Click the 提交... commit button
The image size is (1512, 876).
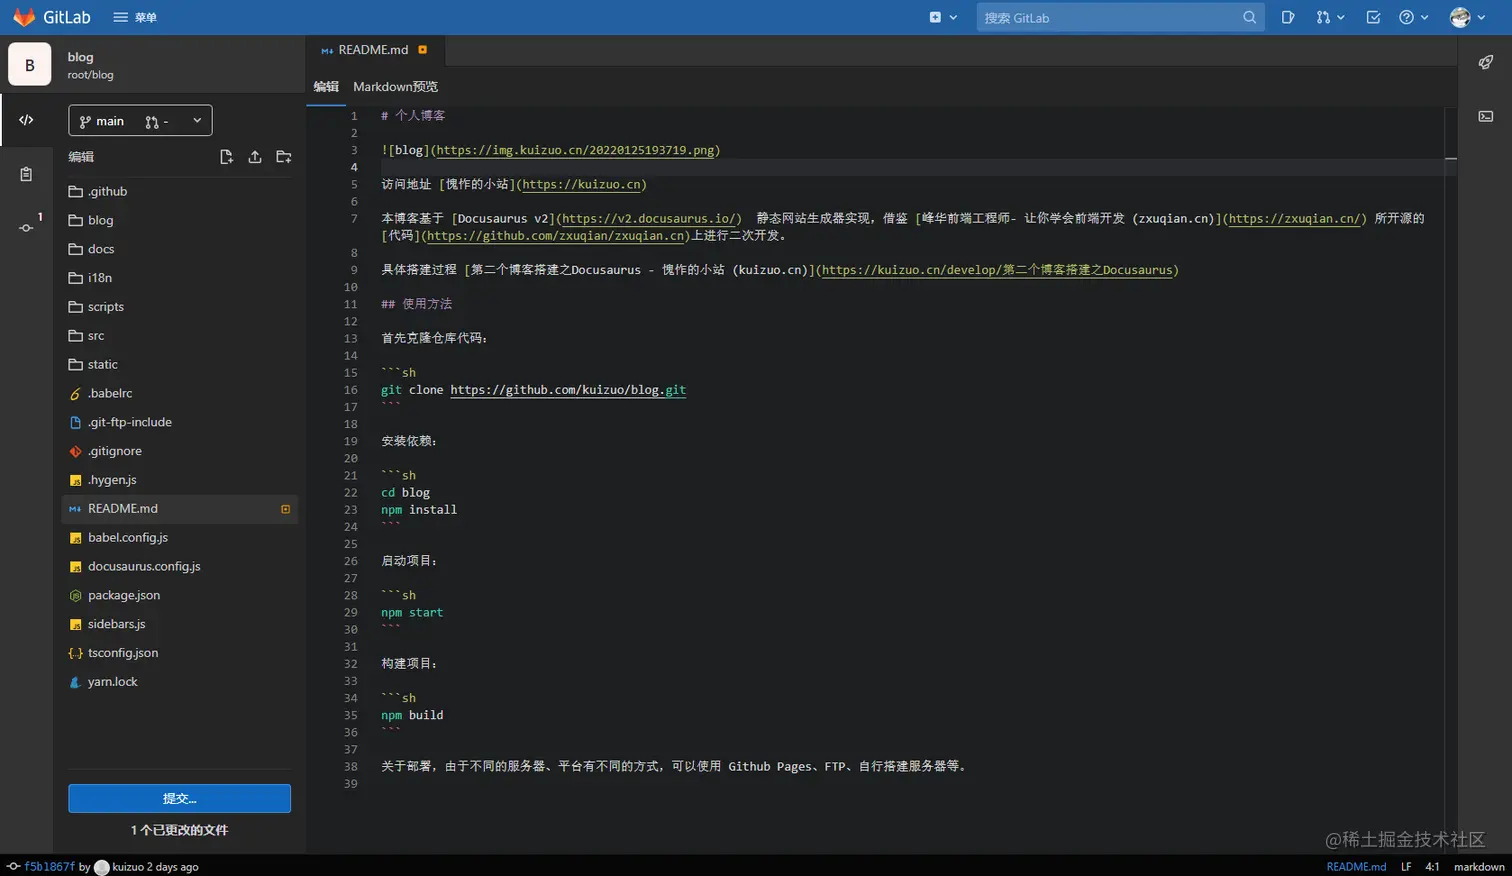coord(180,798)
